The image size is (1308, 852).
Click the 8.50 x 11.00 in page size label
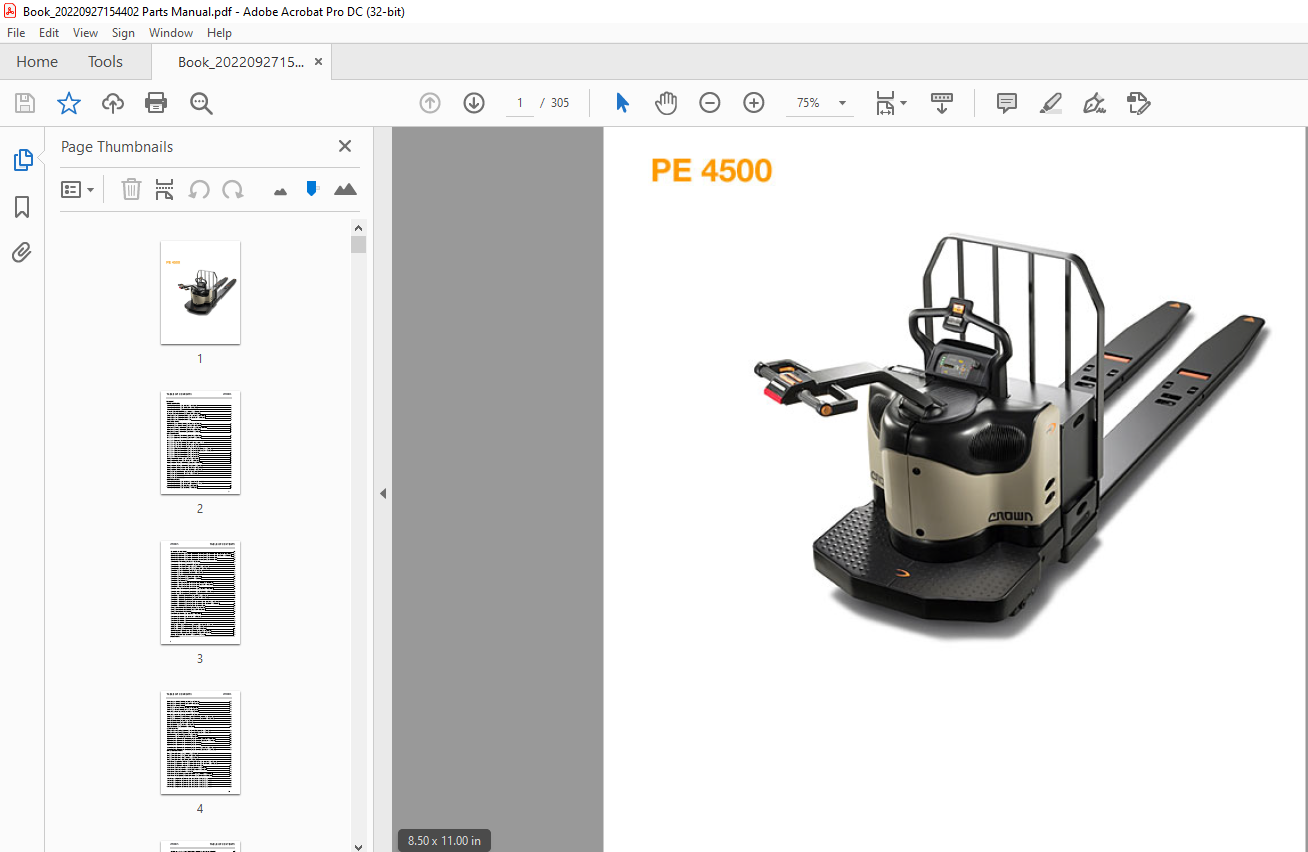tap(444, 841)
